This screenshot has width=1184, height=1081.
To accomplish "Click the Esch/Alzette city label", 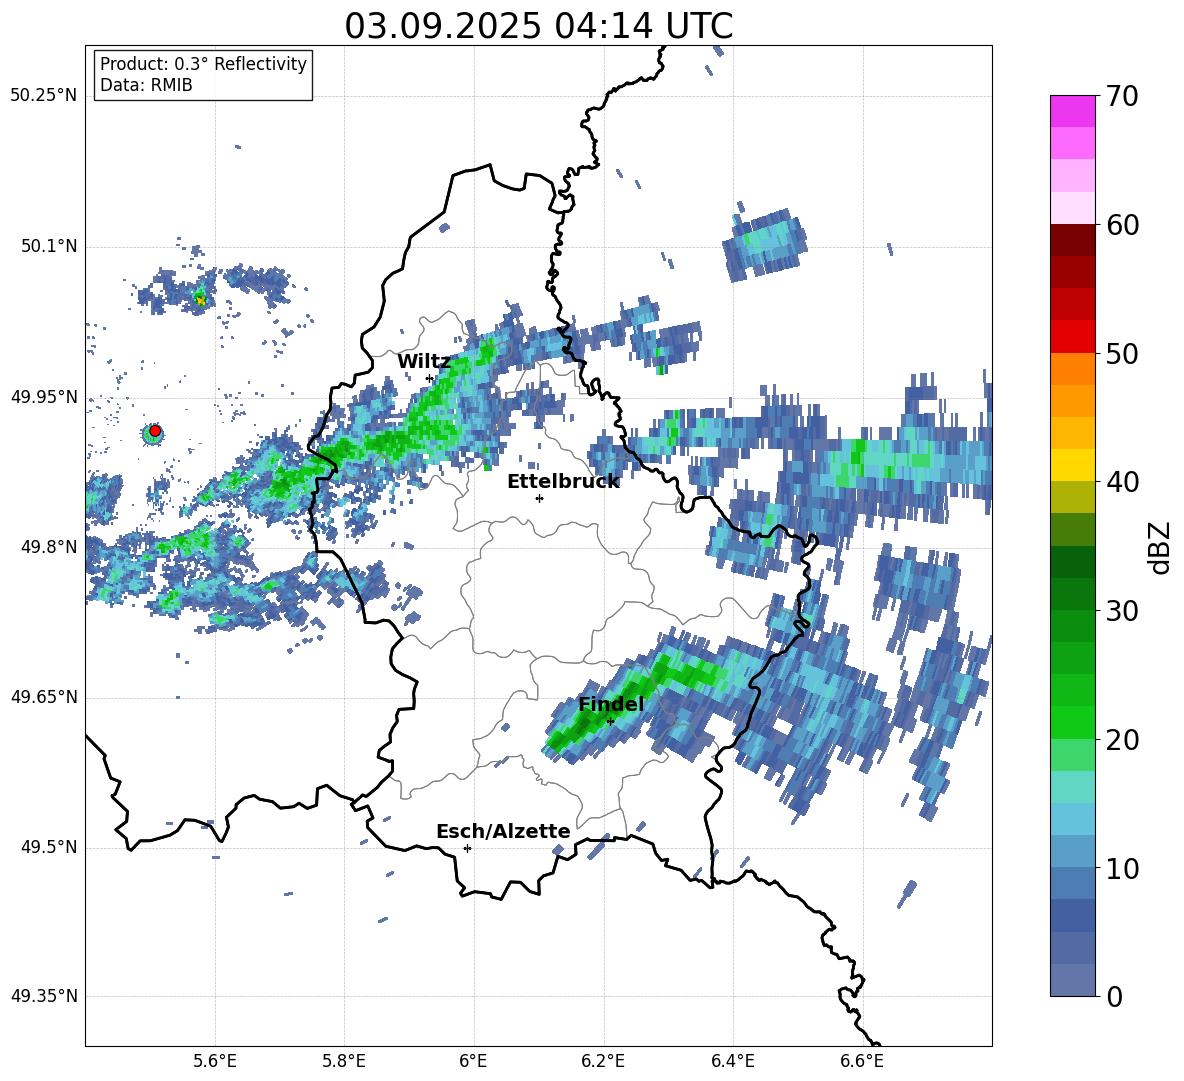I will pyautogui.click(x=503, y=831).
